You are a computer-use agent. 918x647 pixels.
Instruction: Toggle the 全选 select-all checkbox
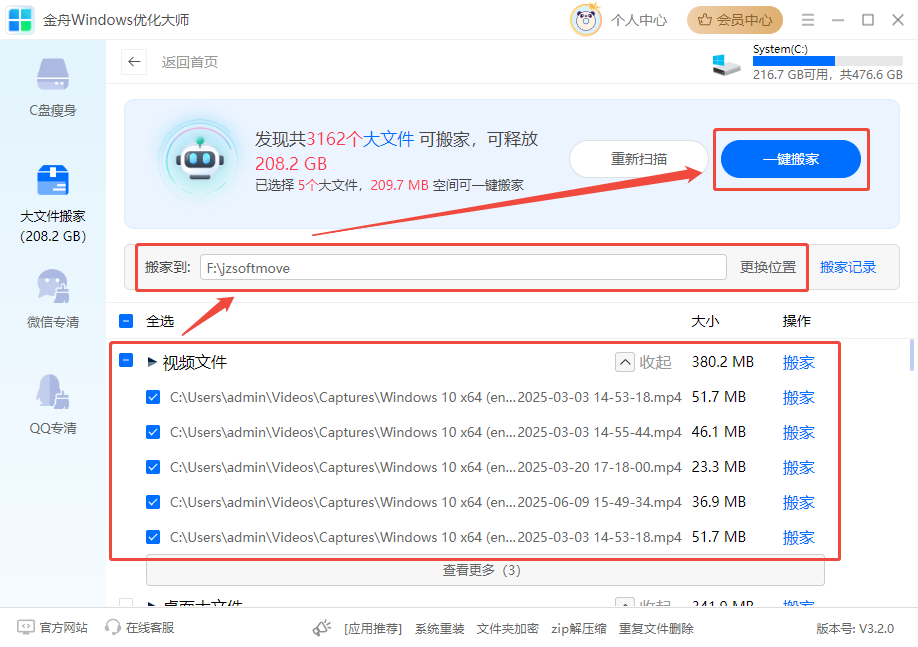coord(126,321)
